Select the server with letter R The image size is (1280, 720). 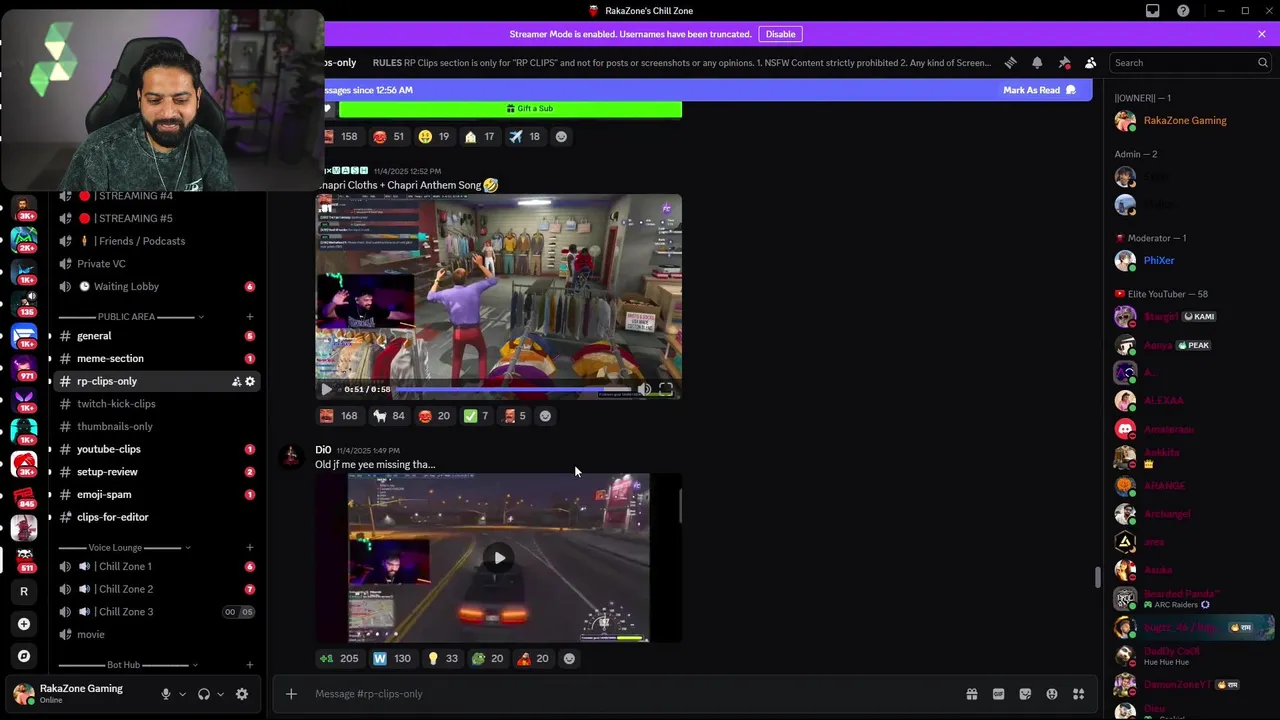[24, 591]
